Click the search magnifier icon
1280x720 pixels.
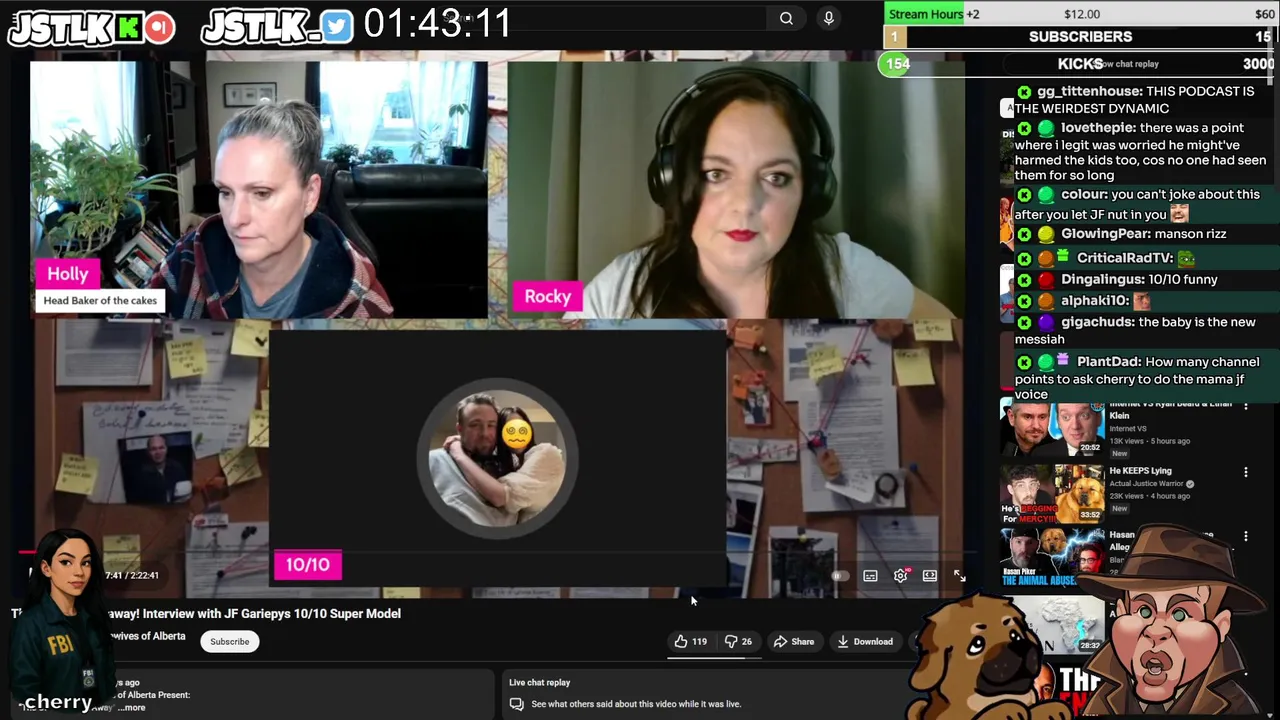coord(786,18)
